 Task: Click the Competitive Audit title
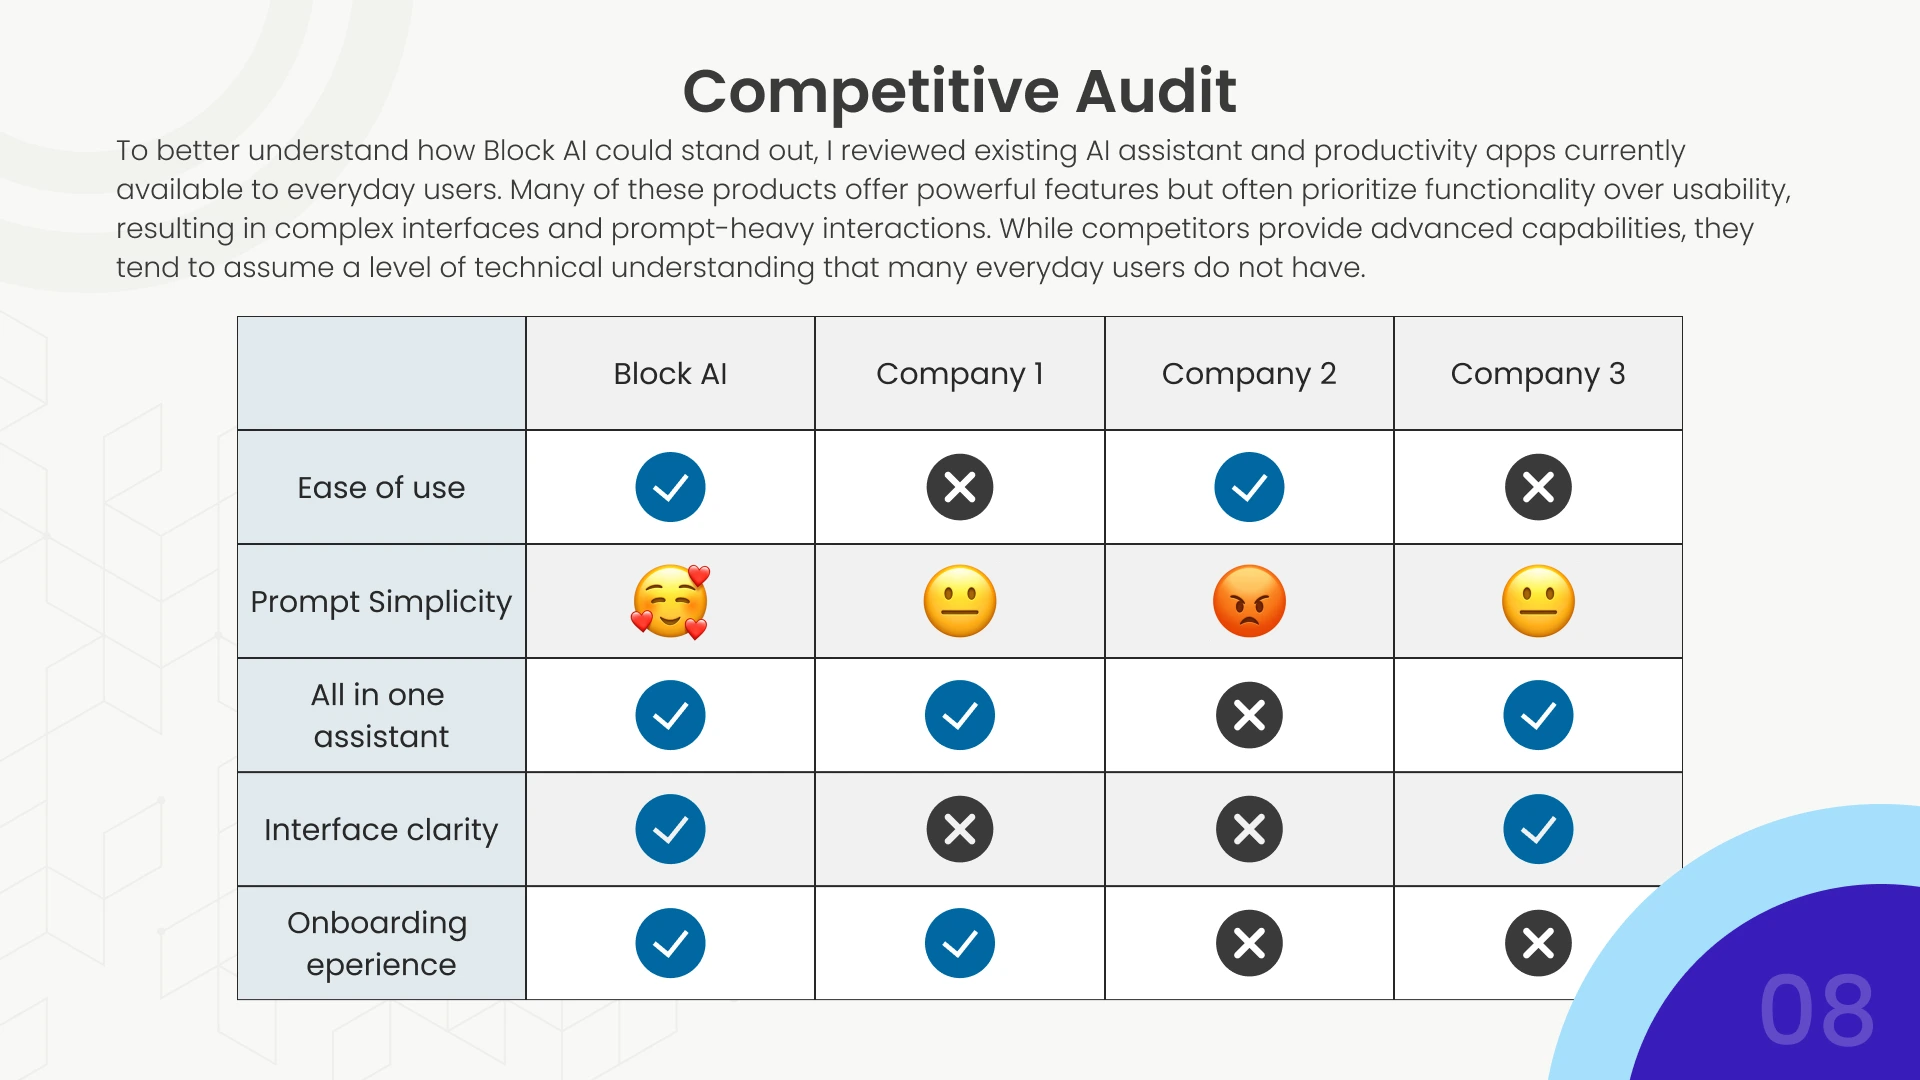tap(959, 91)
